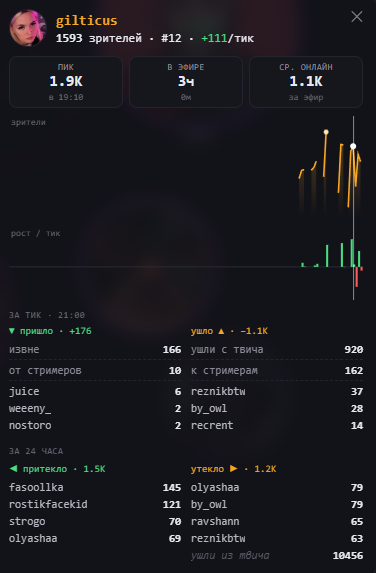Viewport: 376px width, 573px height.
Task: Open fasoollka in 24-hour inflow
Action: pyautogui.click(x=95, y=487)
